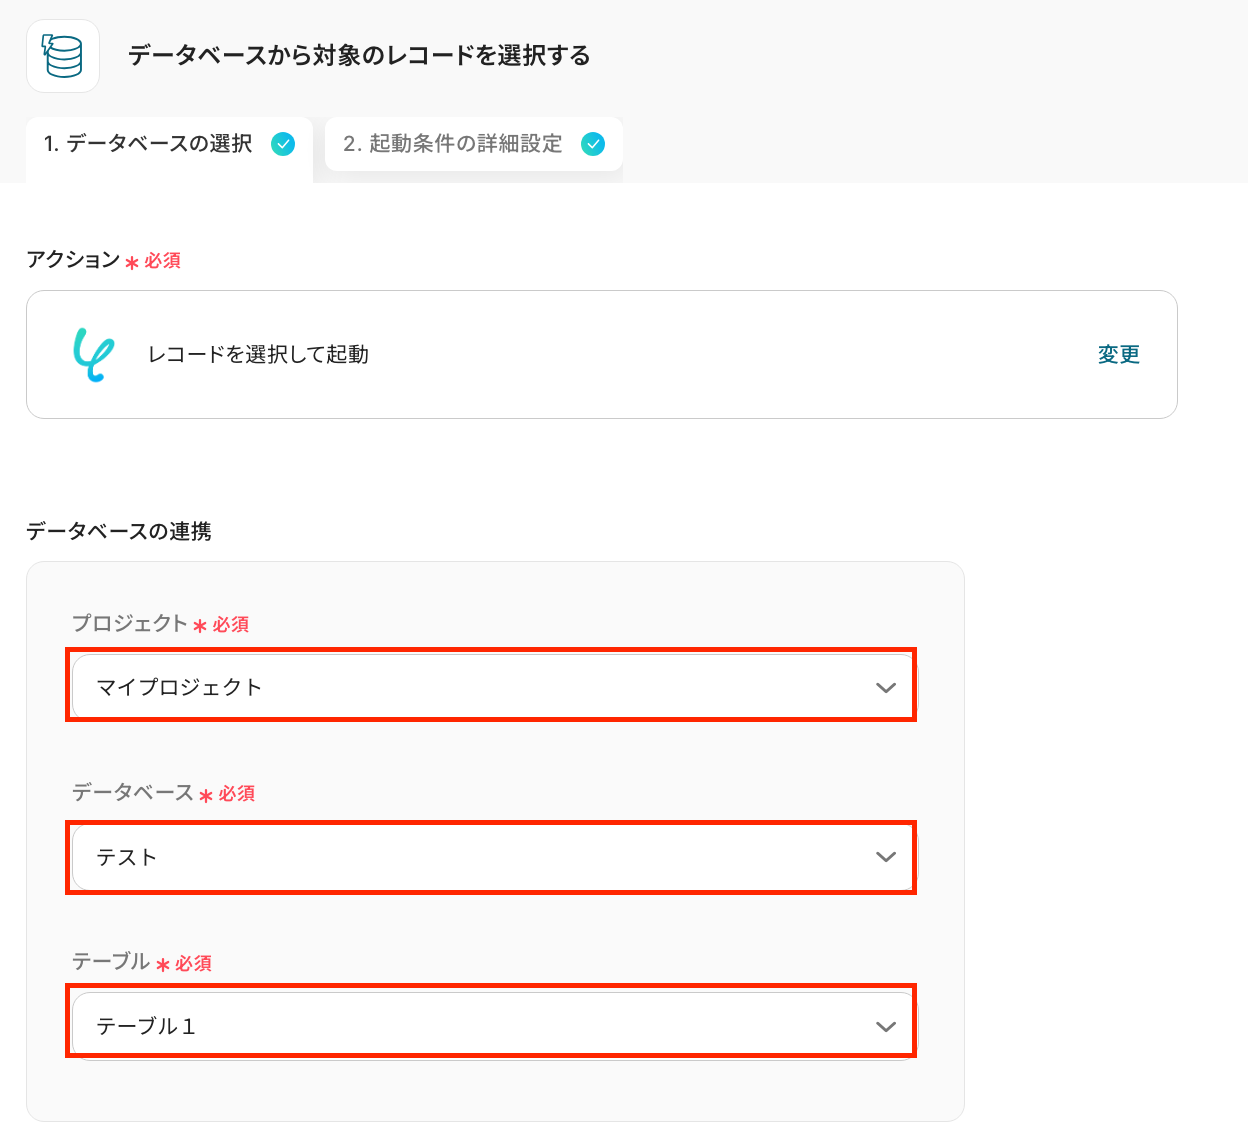The height and width of the screenshot is (1144, 1248).
Task: Click the checkmark on 起動条件の詳細設定 tab
Action: [x=593, y=144]
